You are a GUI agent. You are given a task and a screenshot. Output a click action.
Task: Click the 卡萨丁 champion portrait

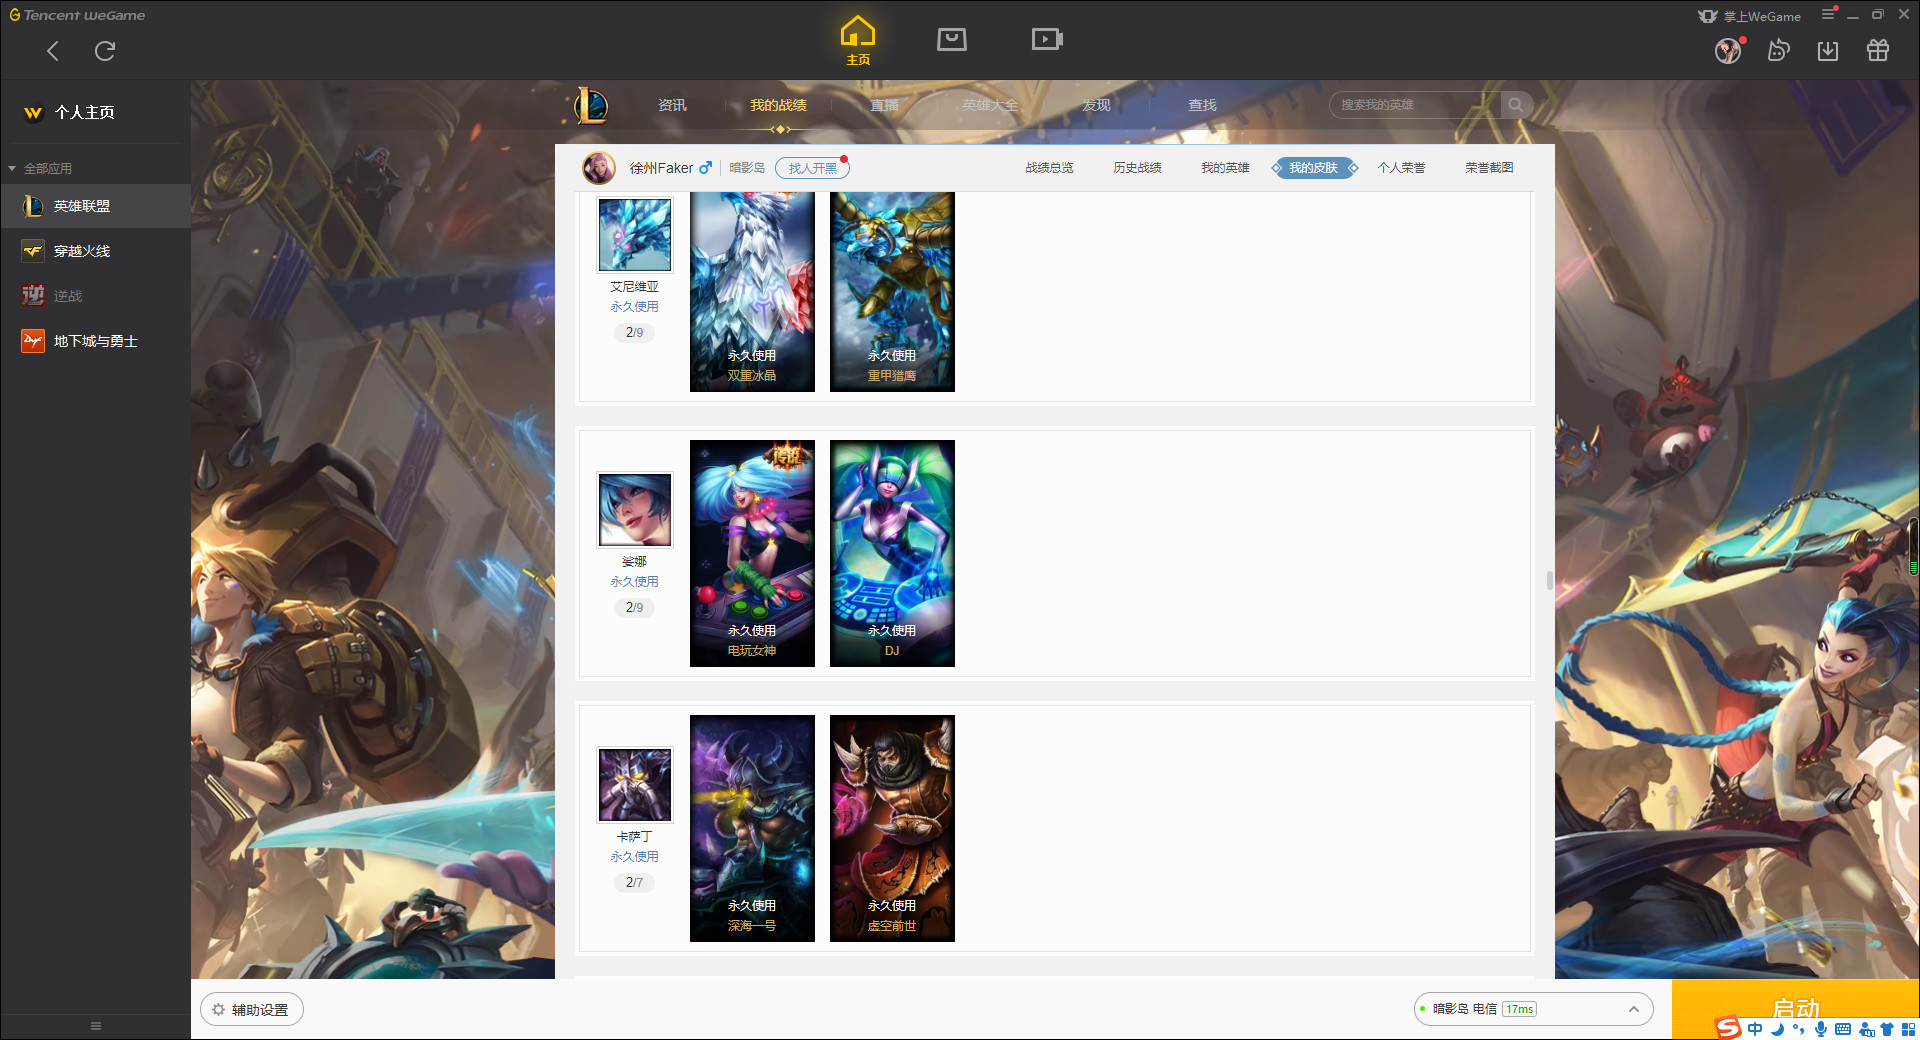tap(635, 785)
